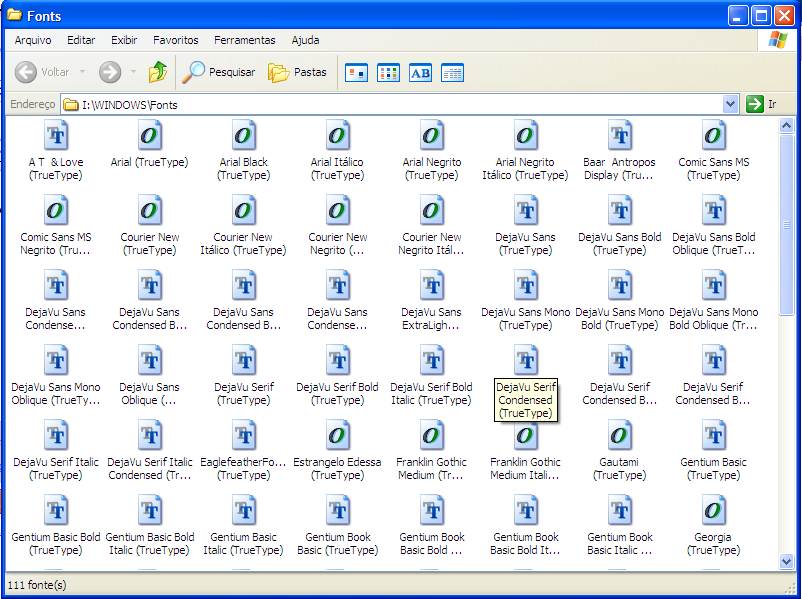Click the Voltar back button
This screenshot has width=802, height=599.
tap(42, 72)
